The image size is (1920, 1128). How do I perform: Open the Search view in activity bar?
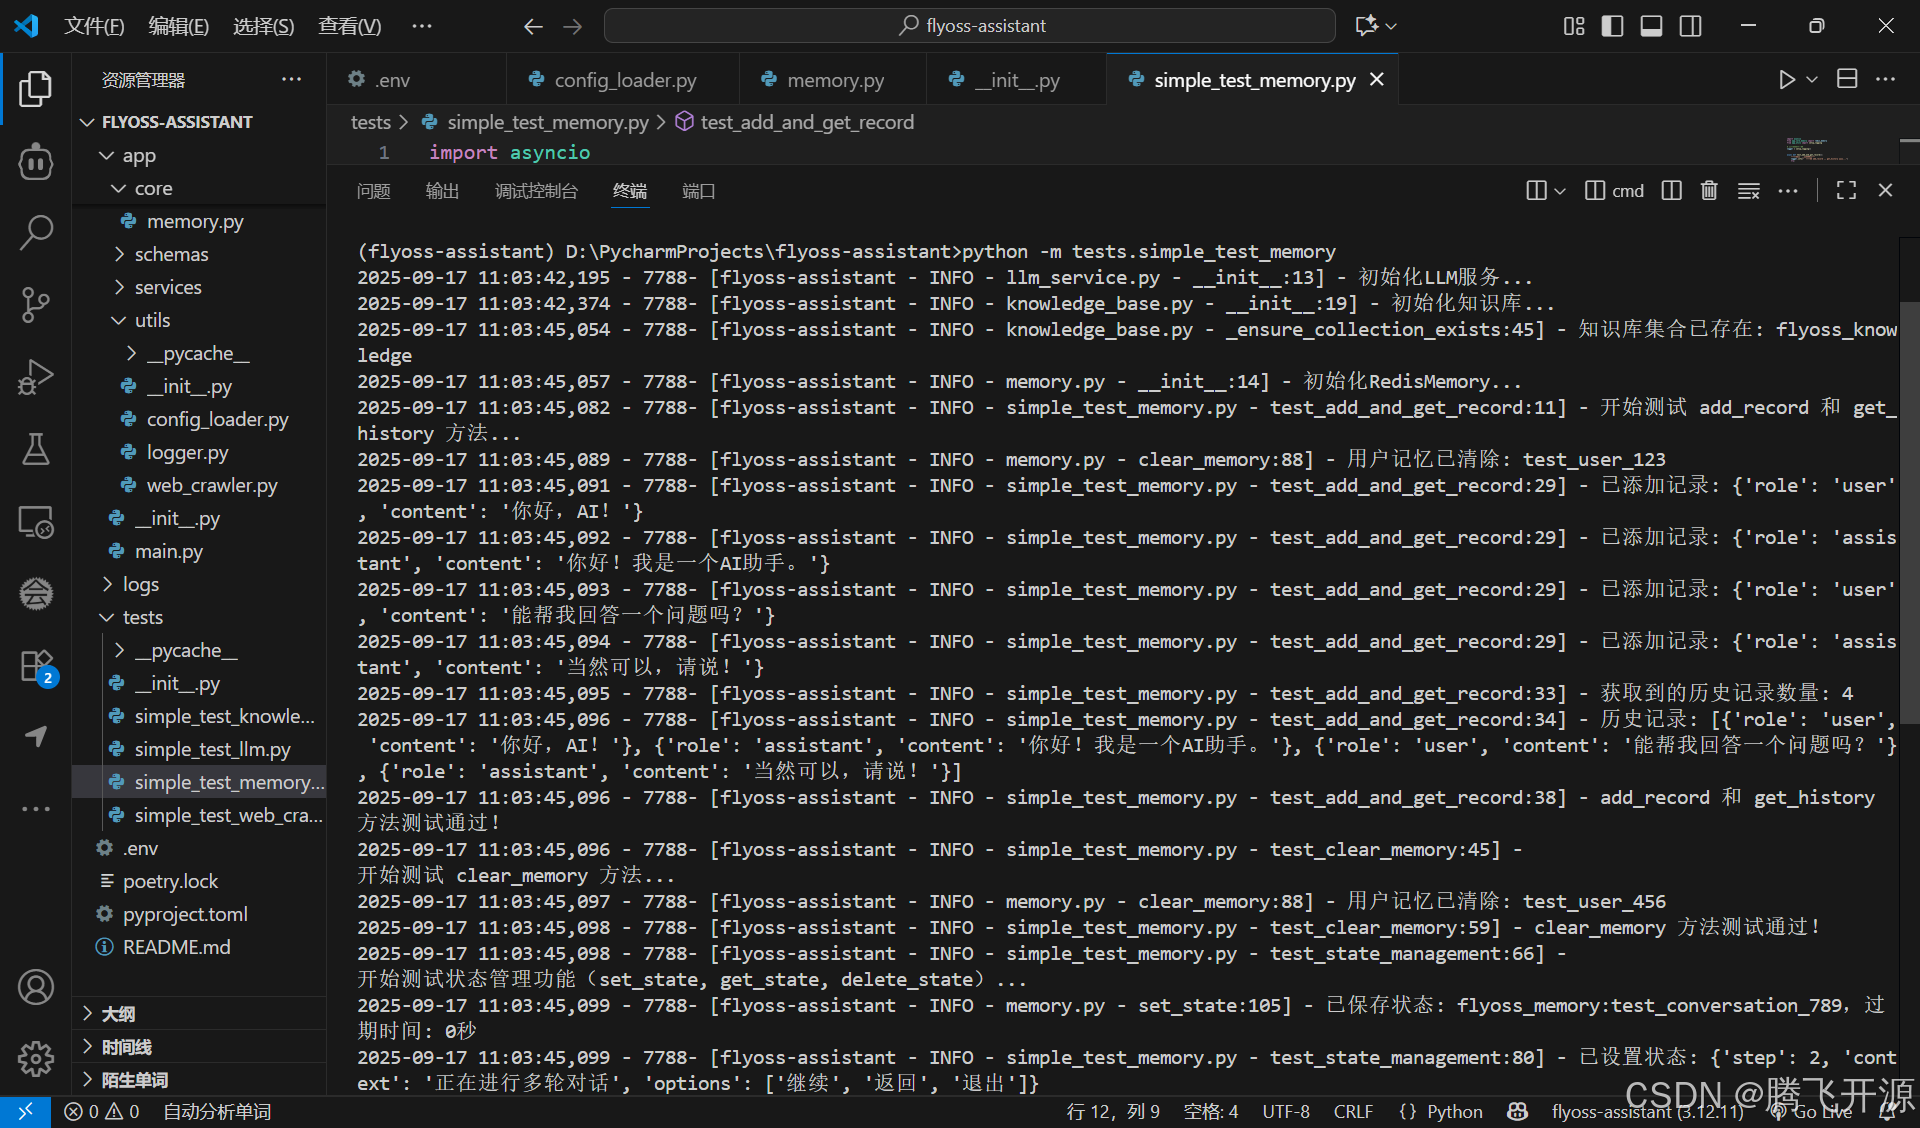[36, 232]
